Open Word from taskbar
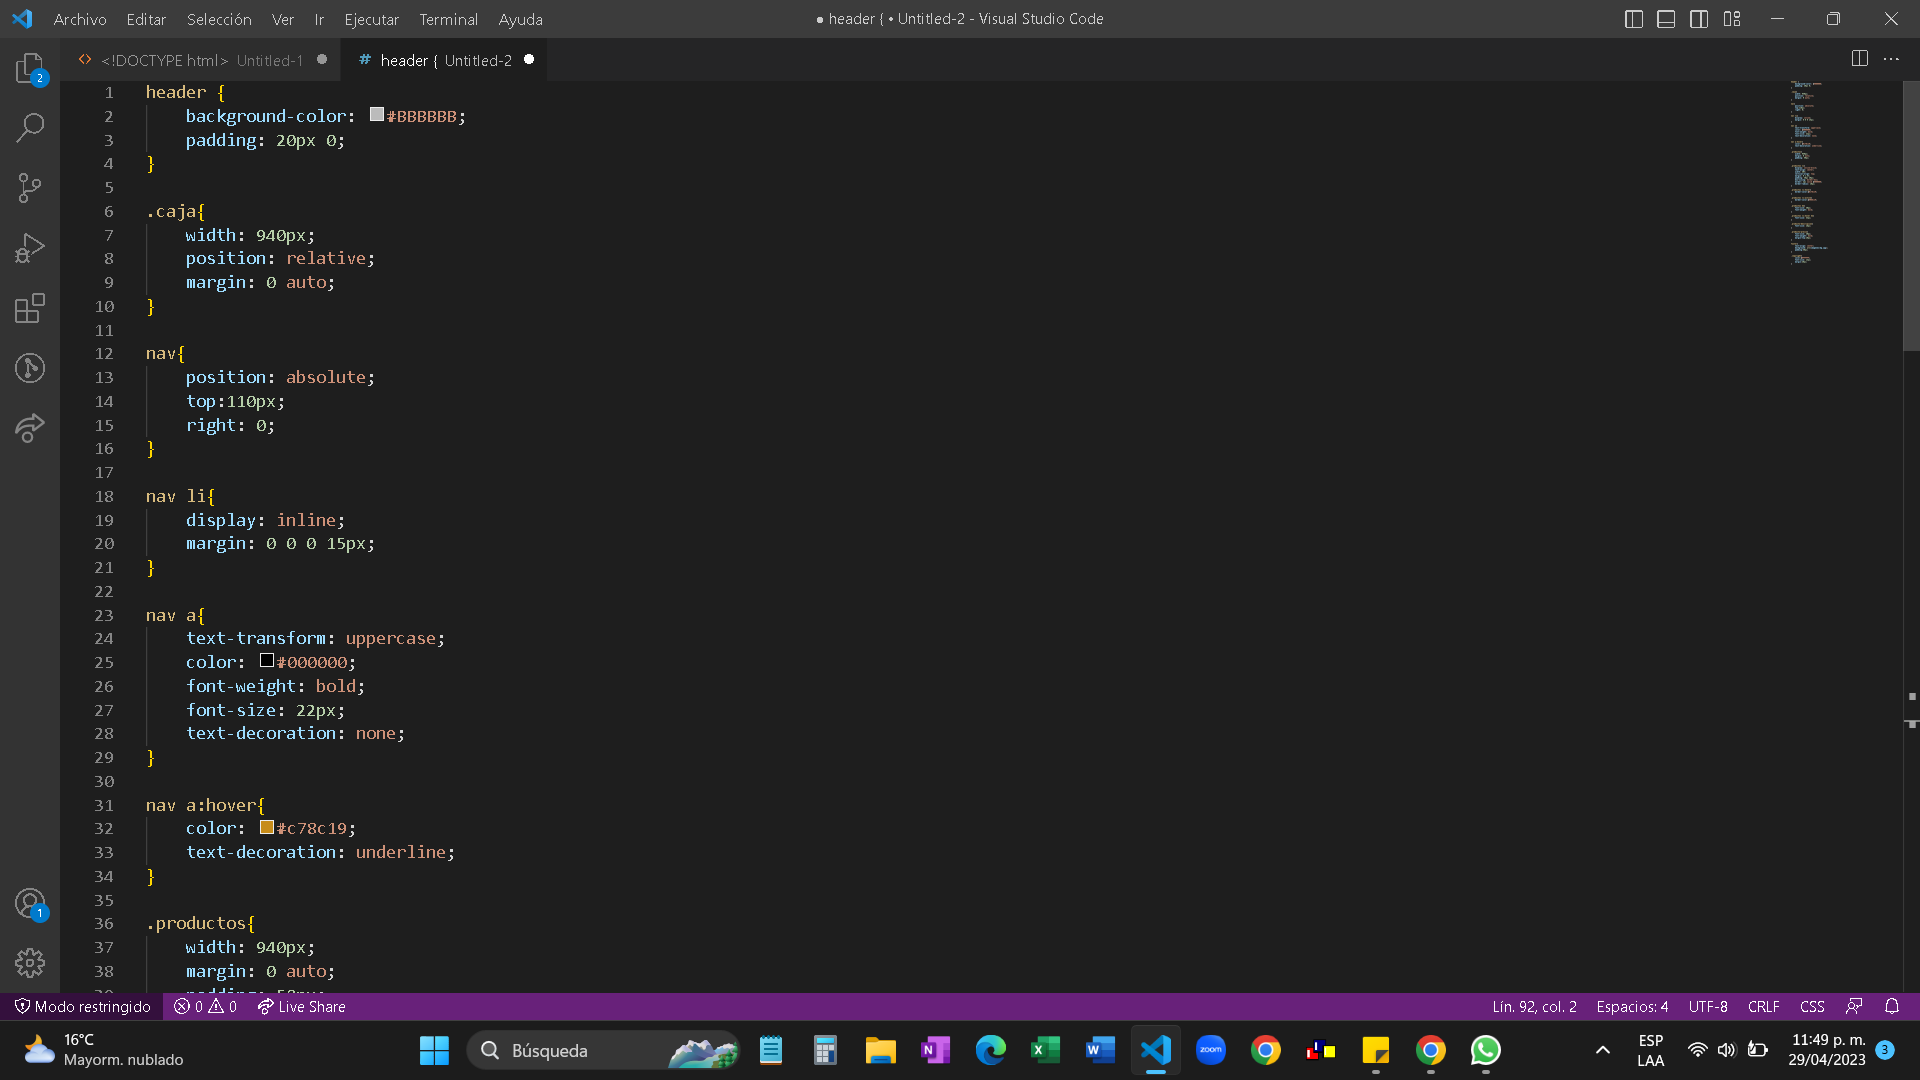 pos(1100,1050)
